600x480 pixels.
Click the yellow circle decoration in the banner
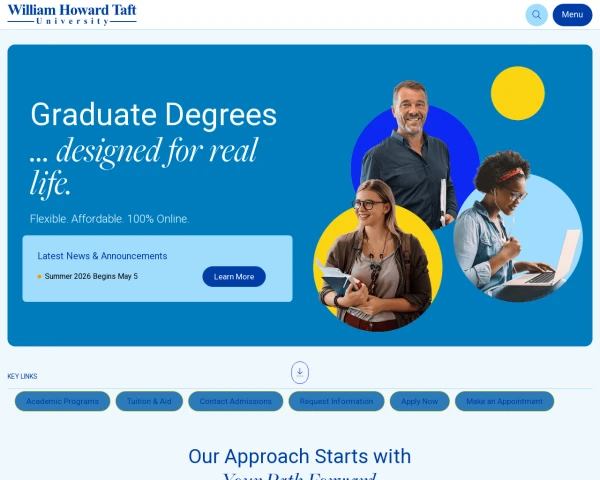(518, 93)
